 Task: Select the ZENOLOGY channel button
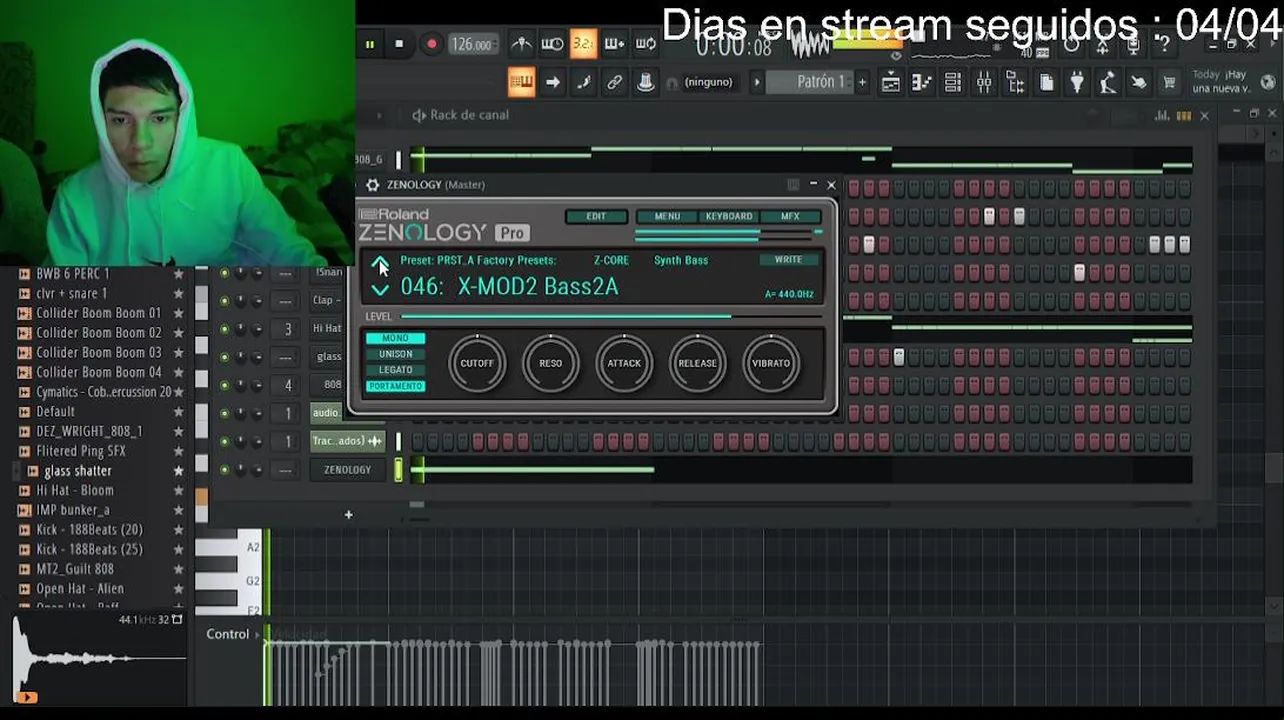[347, 470]
